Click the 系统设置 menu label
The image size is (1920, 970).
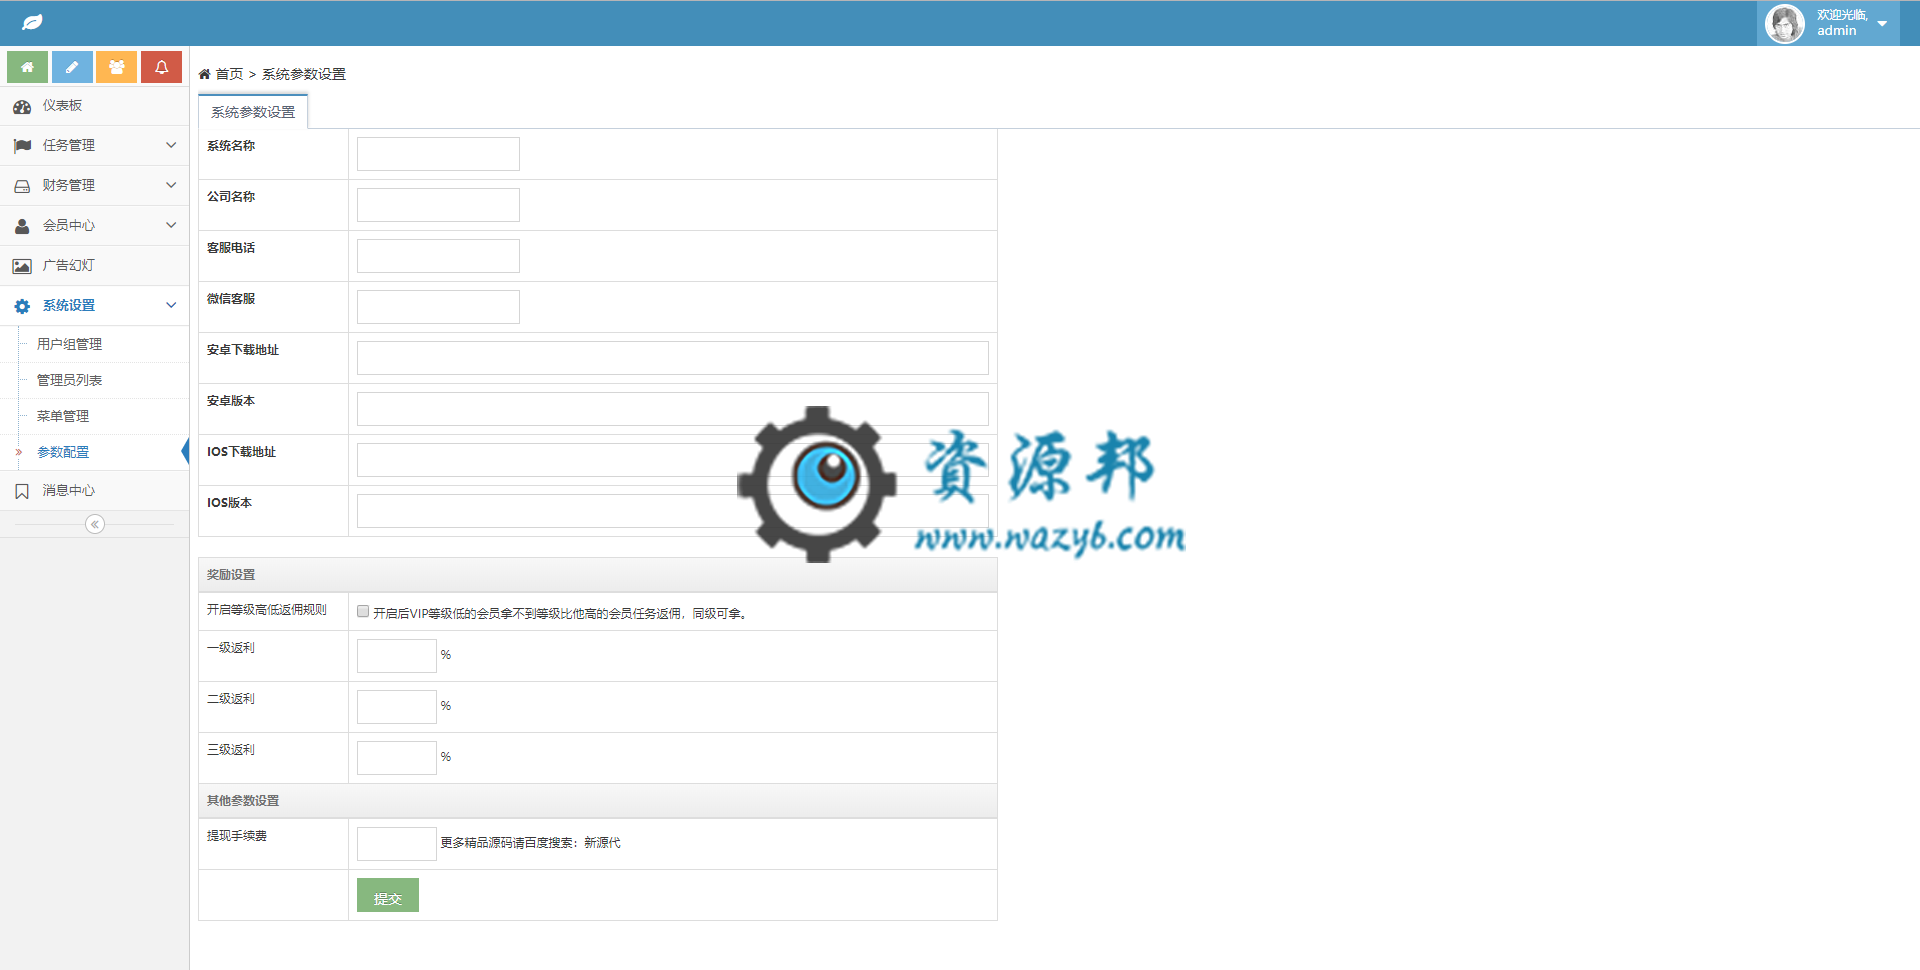click(x=69, y=306)
